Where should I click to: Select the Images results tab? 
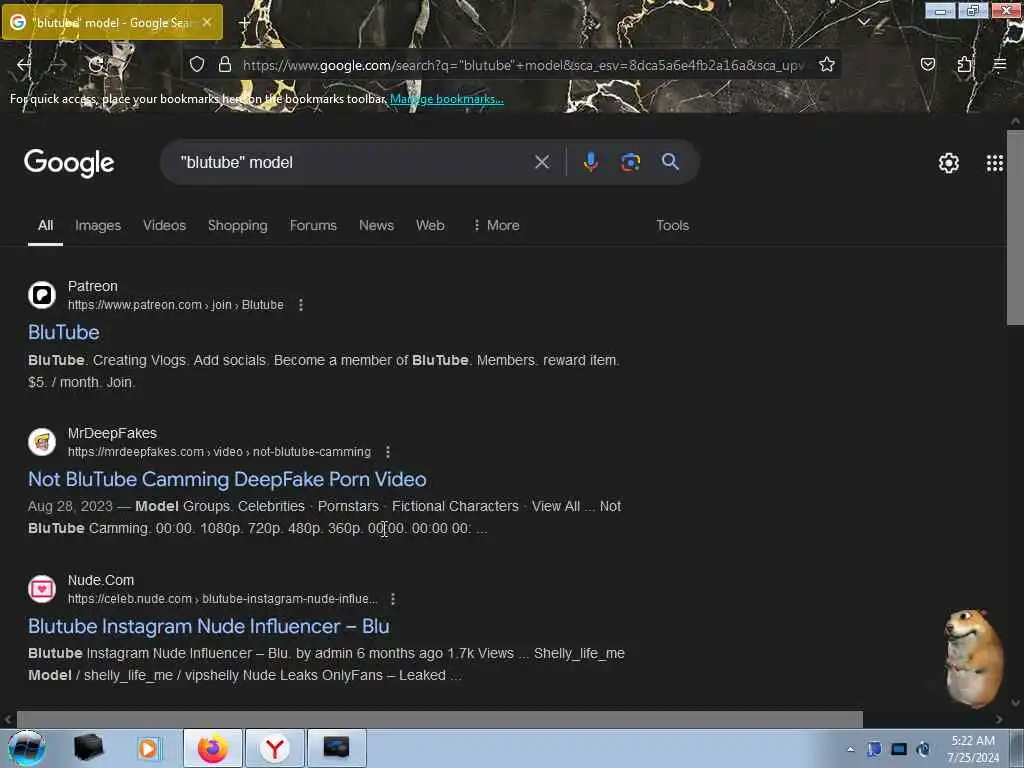click(x=98, y=225)
